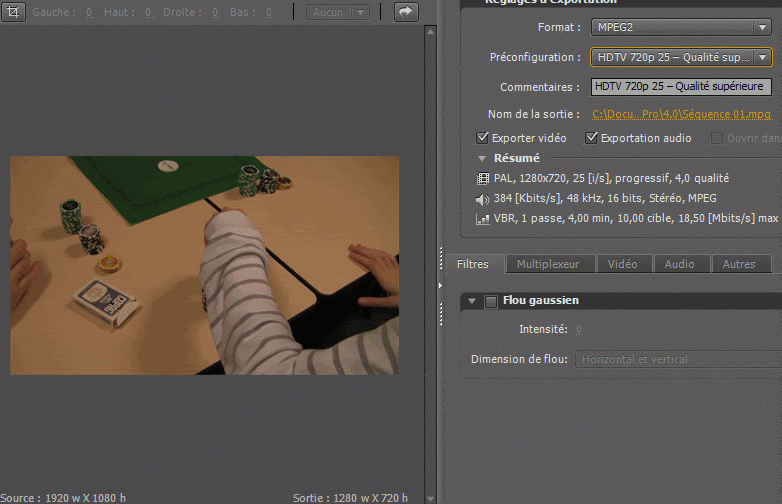Edit the Commentaires text field
This screenshot has width=782, height=504.
coord(681,87)
